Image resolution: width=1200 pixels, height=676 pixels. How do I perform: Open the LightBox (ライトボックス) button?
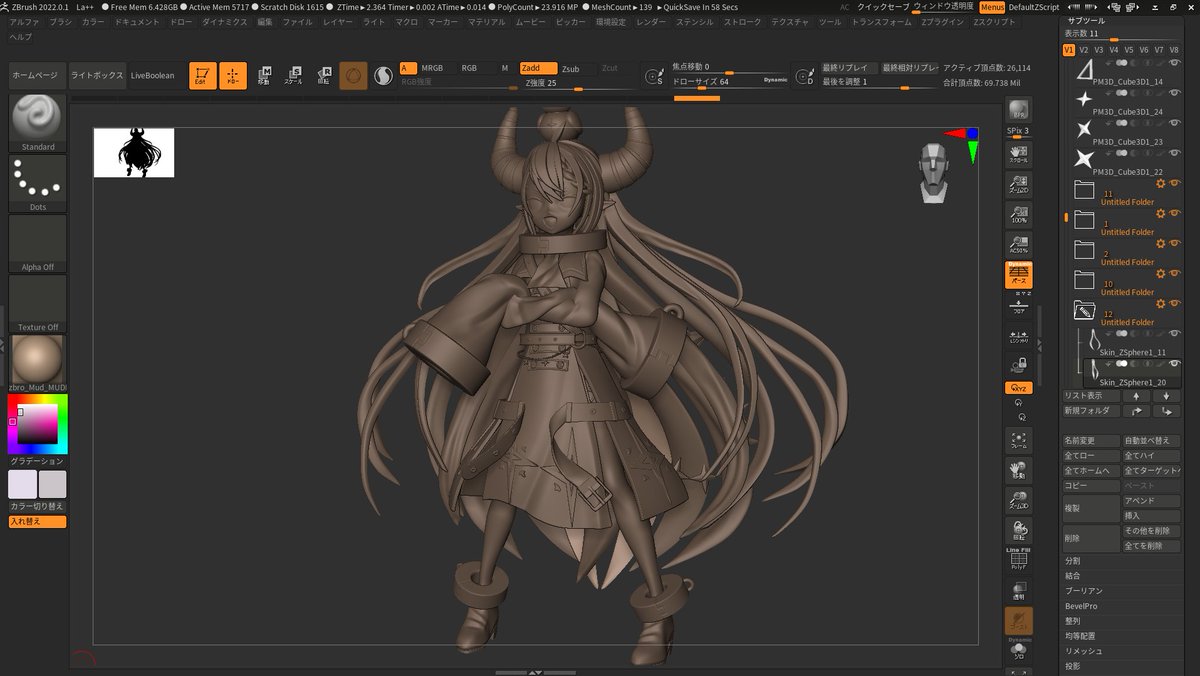97,76
